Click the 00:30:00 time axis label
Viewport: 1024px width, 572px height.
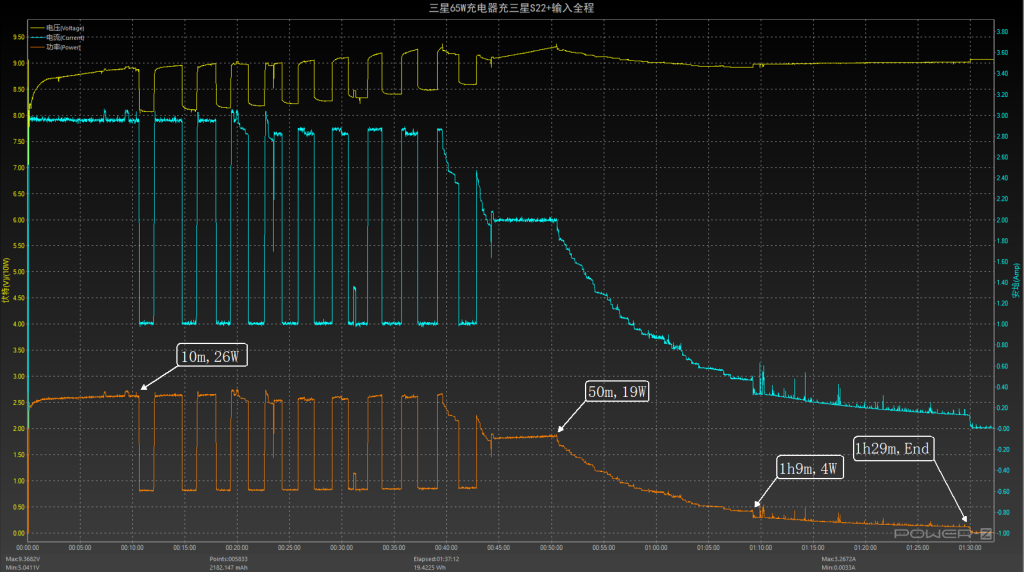342,548
